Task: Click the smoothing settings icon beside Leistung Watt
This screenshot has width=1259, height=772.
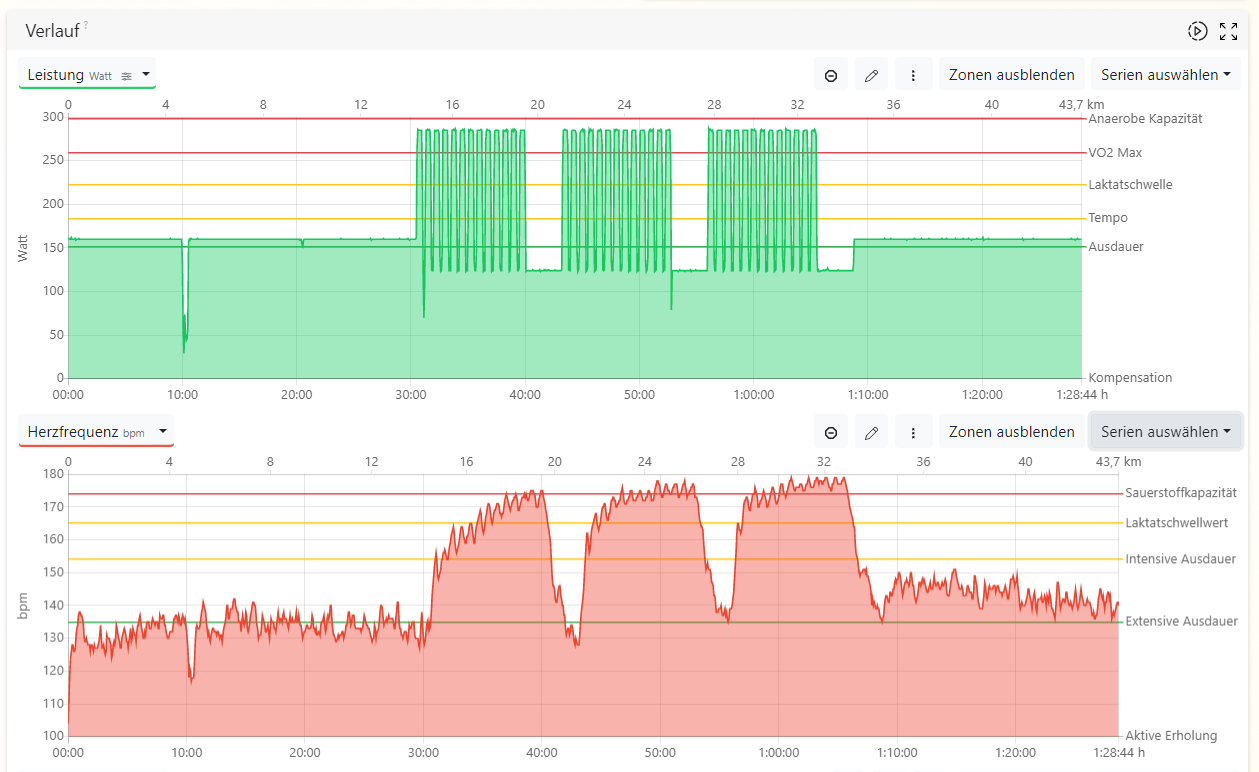Action: pyautogui.click(x=126, y=75)
